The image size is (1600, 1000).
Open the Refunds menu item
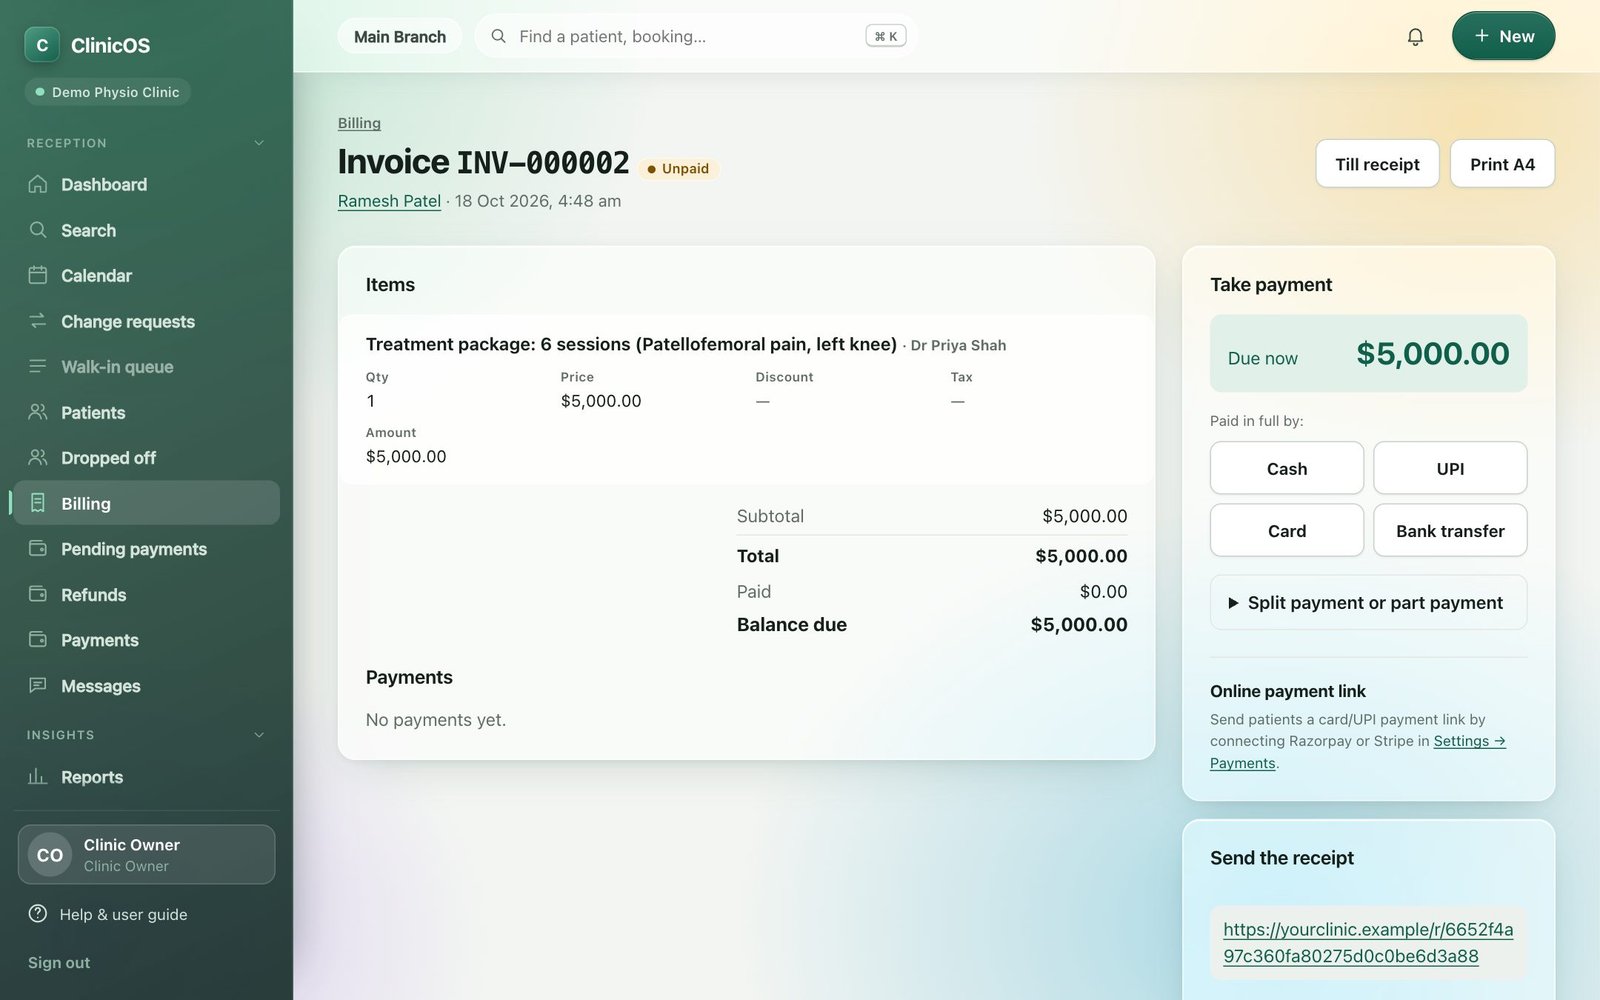tap(146, 594)
